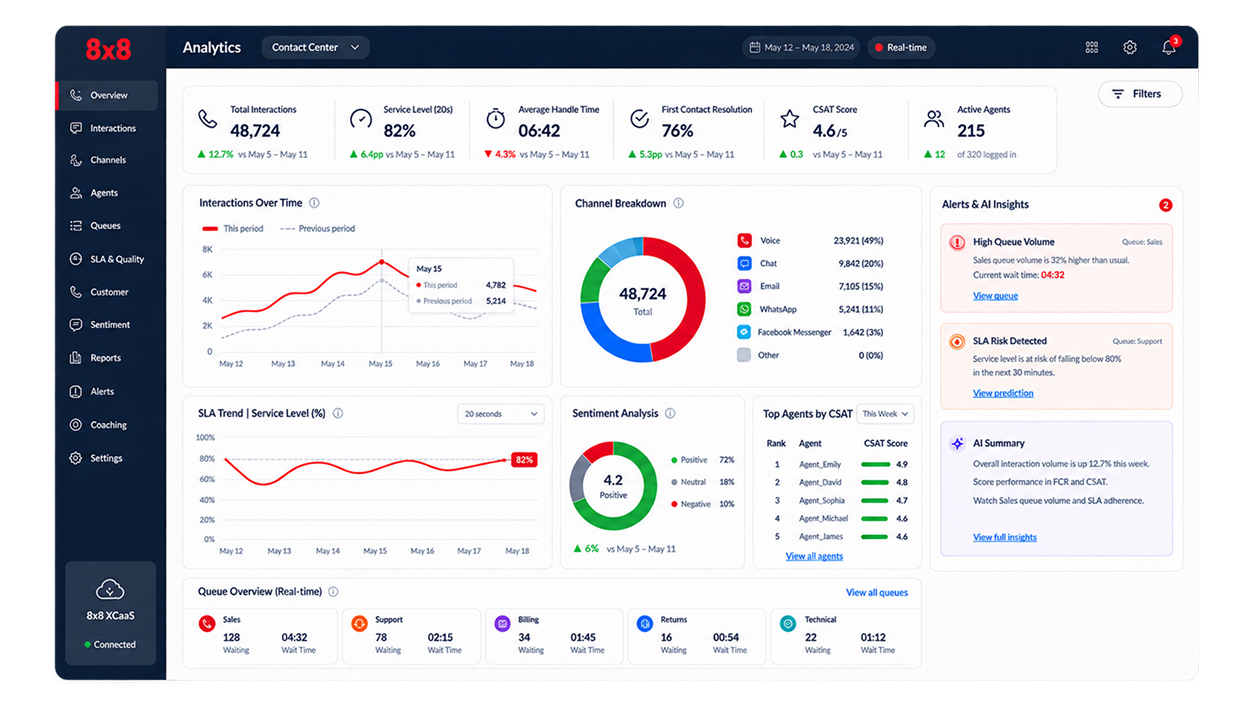Toggle the Previous period legend series

click(x=317, y=228)
